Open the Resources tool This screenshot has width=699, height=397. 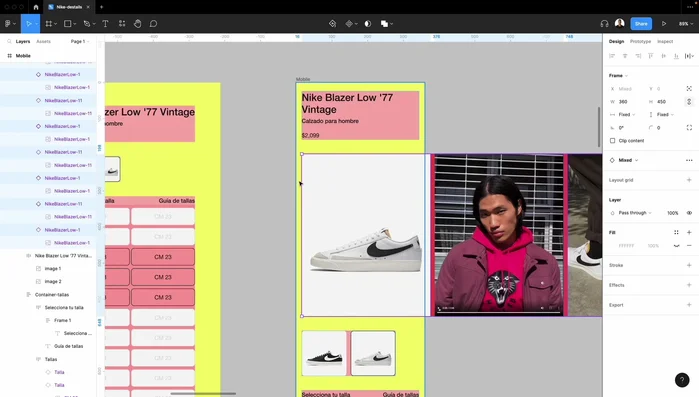(x=122, y=24)
